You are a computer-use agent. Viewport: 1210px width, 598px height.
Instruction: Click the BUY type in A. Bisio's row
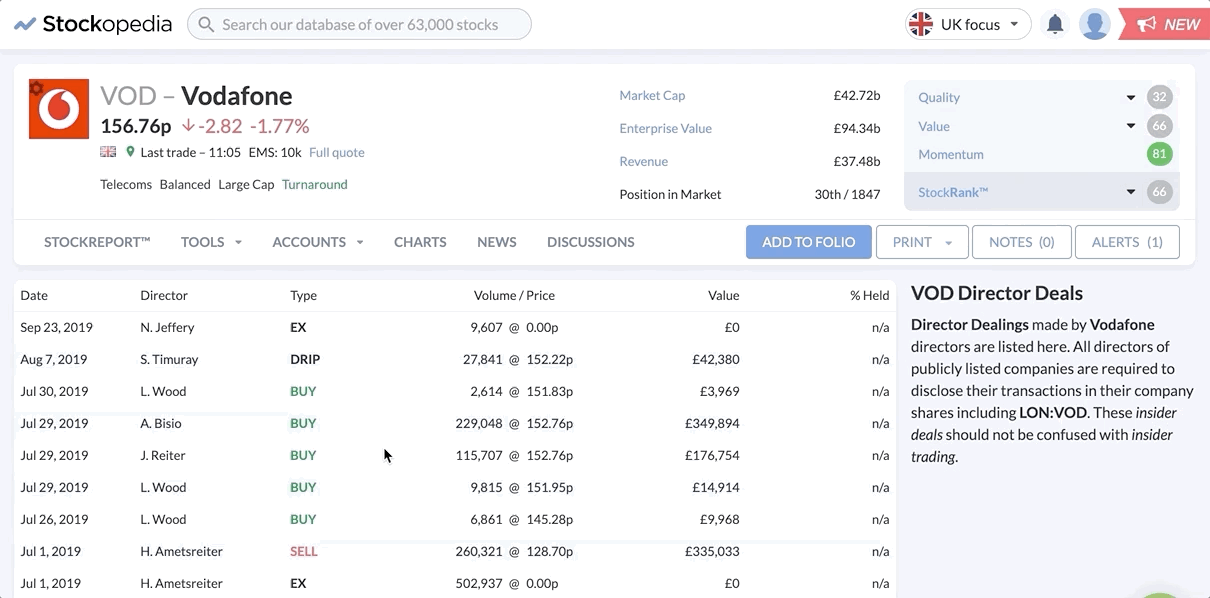(x=303, y=423)
